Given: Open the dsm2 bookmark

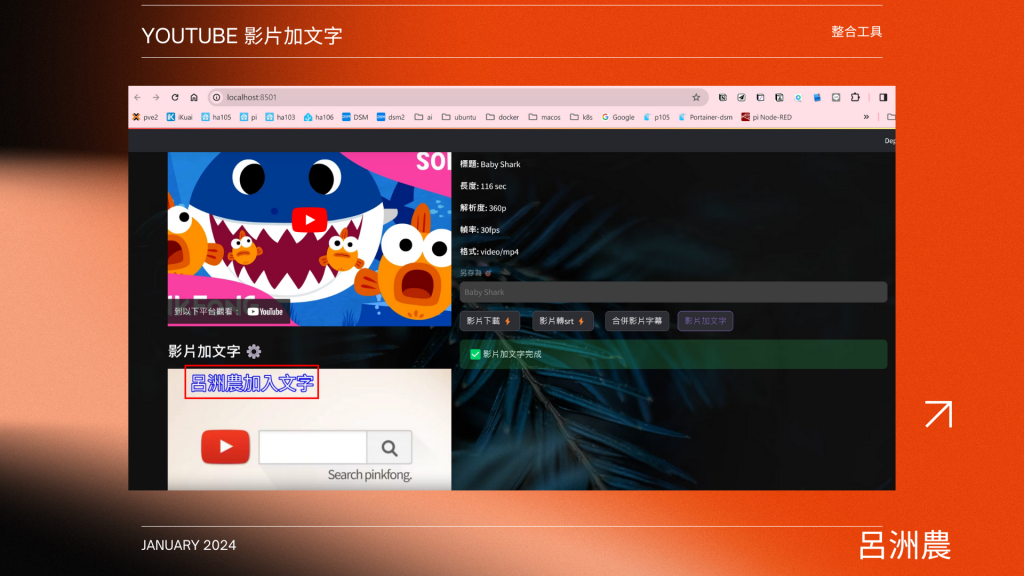Looking at the screenshot, I should coord(391,118).
